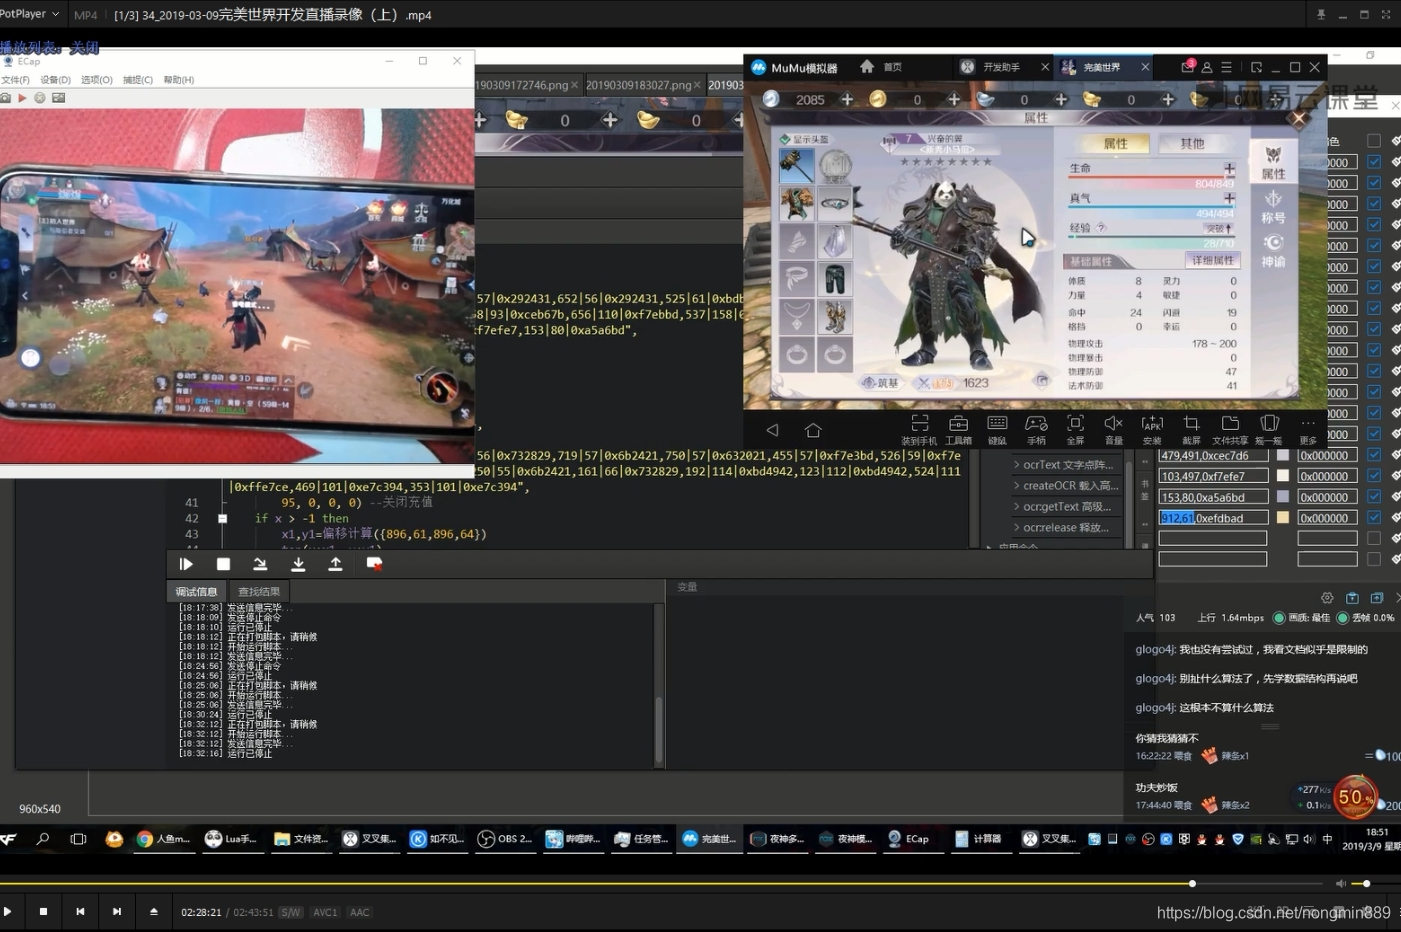The height and width of the screenshot is (932, 1401).
Task: Open ECap 文件(F) menu
Action: pos(15,80)
